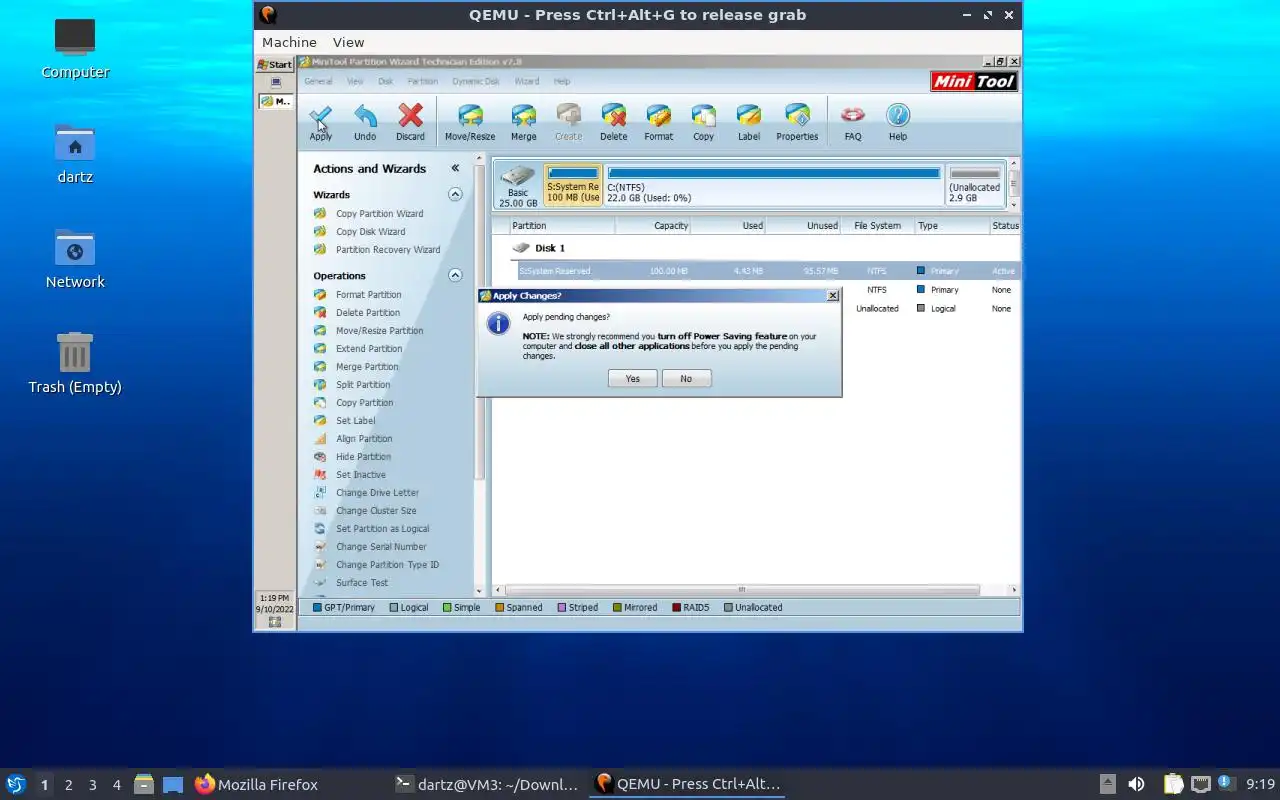1280x800 pixels.
Task: Click the Mirrored legend swatch
Action: 617,608
